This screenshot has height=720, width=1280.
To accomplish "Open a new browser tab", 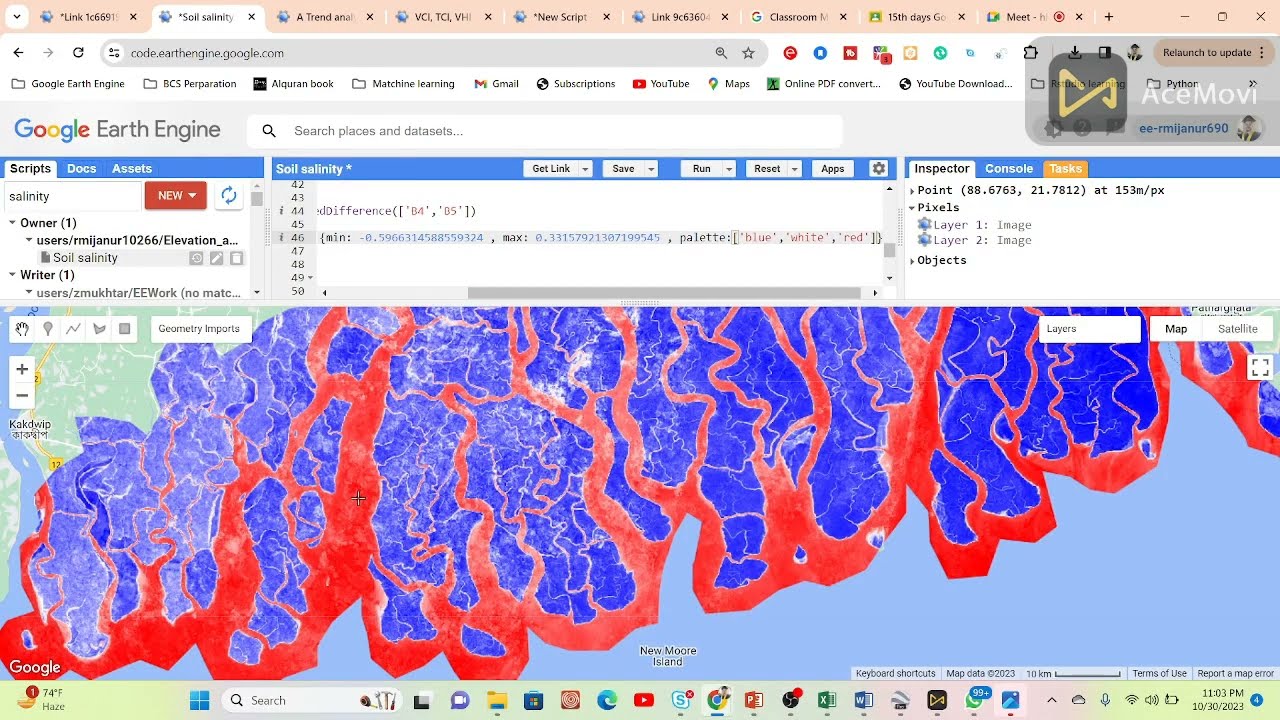I will (x=1108, y=17).
